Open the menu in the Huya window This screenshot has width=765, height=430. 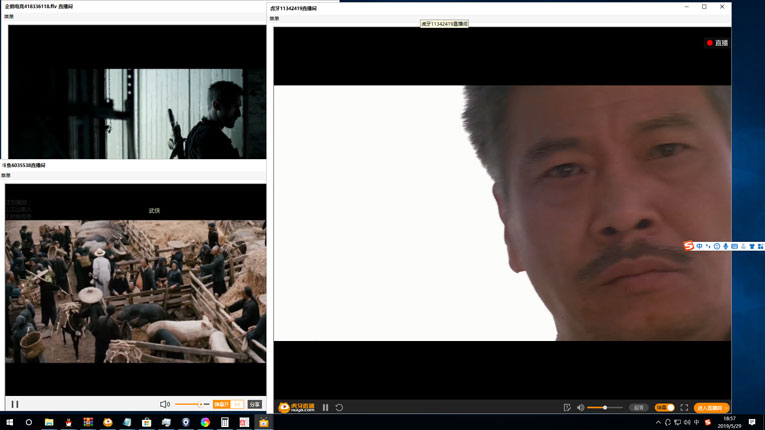[275, 18]
